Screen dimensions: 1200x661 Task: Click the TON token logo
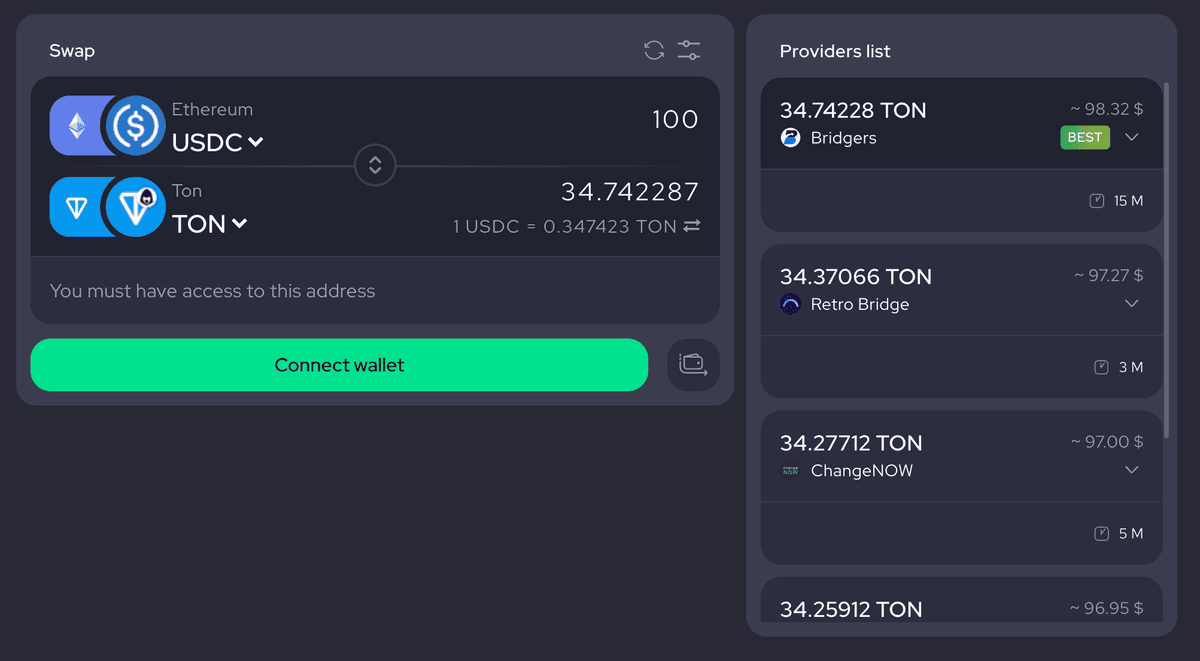pyautogui.click(x=135, y=207)
